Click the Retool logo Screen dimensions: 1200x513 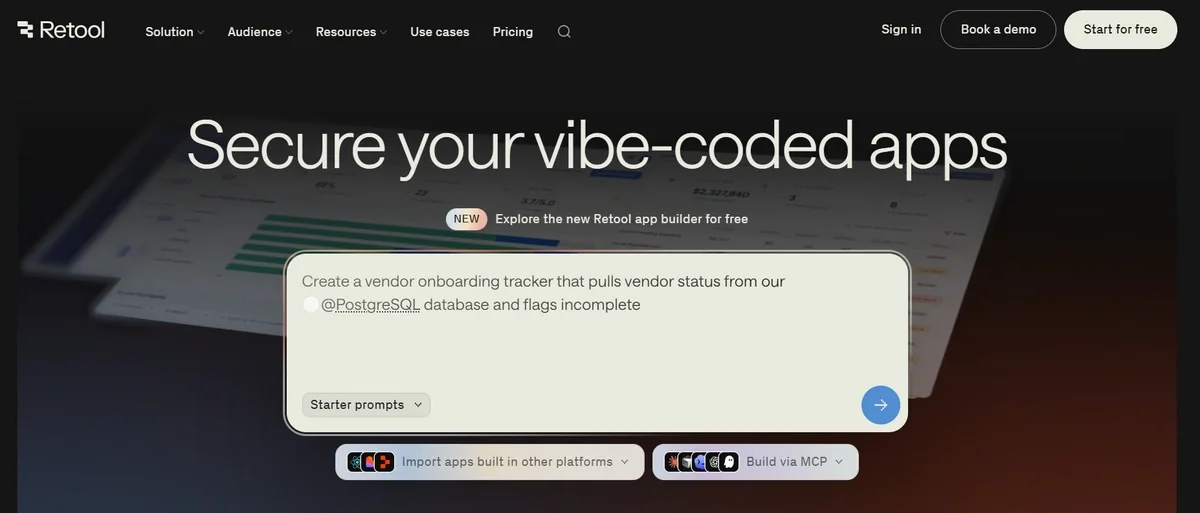61,30
